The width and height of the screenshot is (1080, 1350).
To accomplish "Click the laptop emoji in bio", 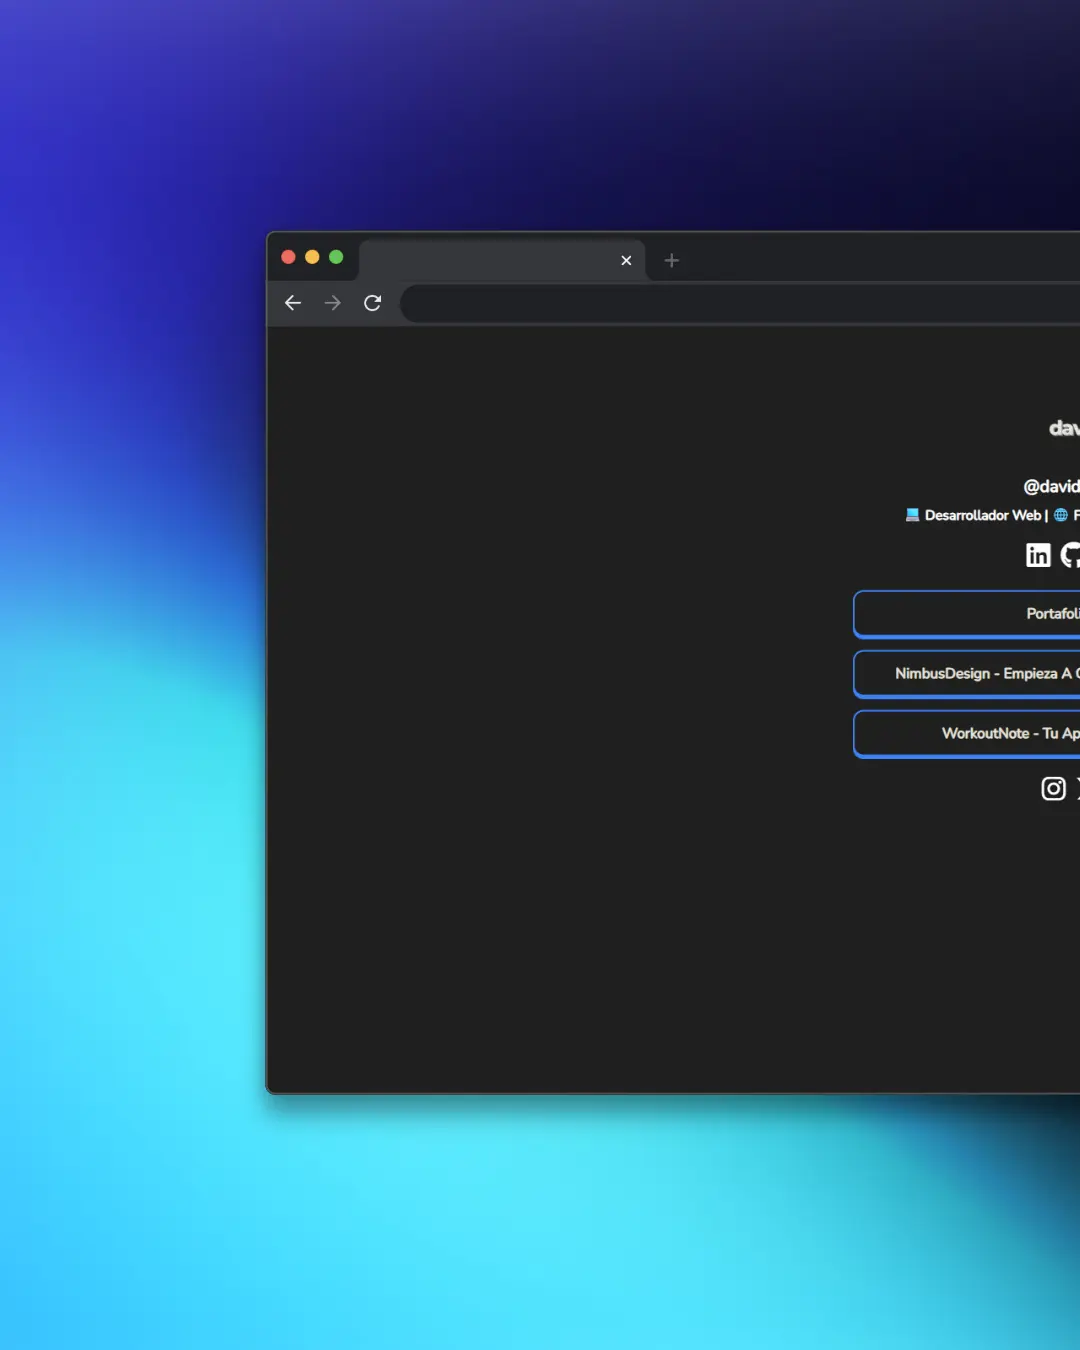I will (912, 515).
